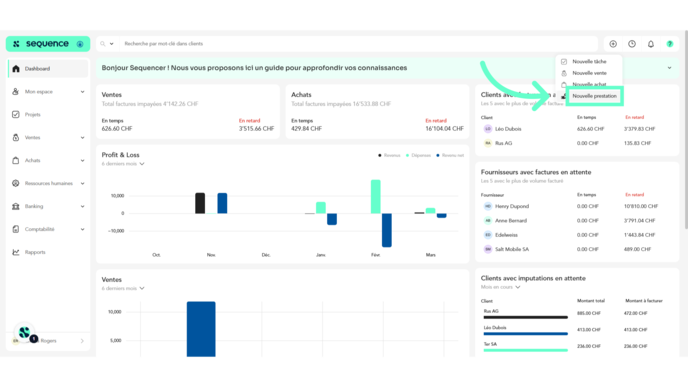
Task: Click the Nouvelle tâche checkbox icon
Action: click(x=564, y=62)
